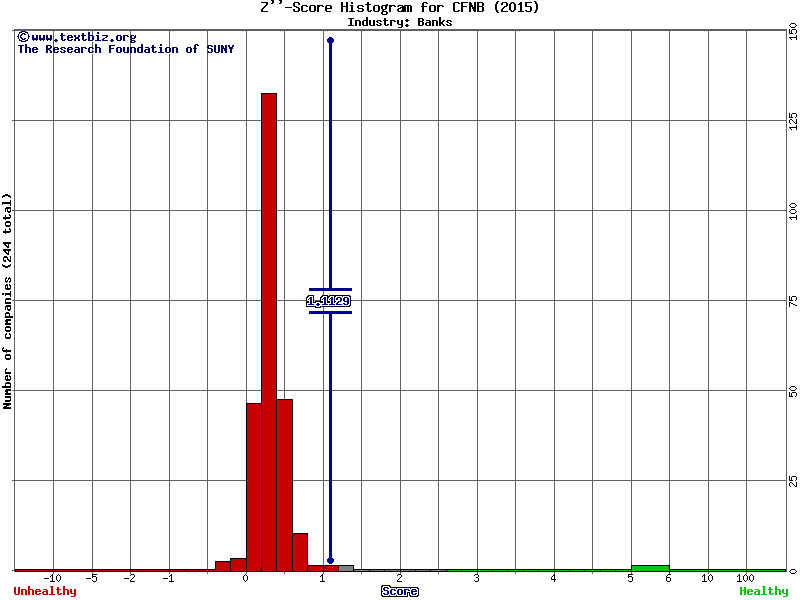Click the x-axis tick label -1
800x600 pixels.
pyautogui.click(x=168, y=578)
